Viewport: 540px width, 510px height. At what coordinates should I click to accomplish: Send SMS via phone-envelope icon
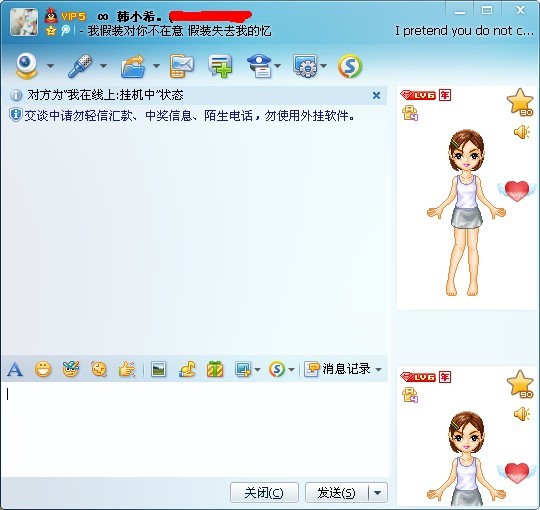pyautogui.click(x=181, y=66)
